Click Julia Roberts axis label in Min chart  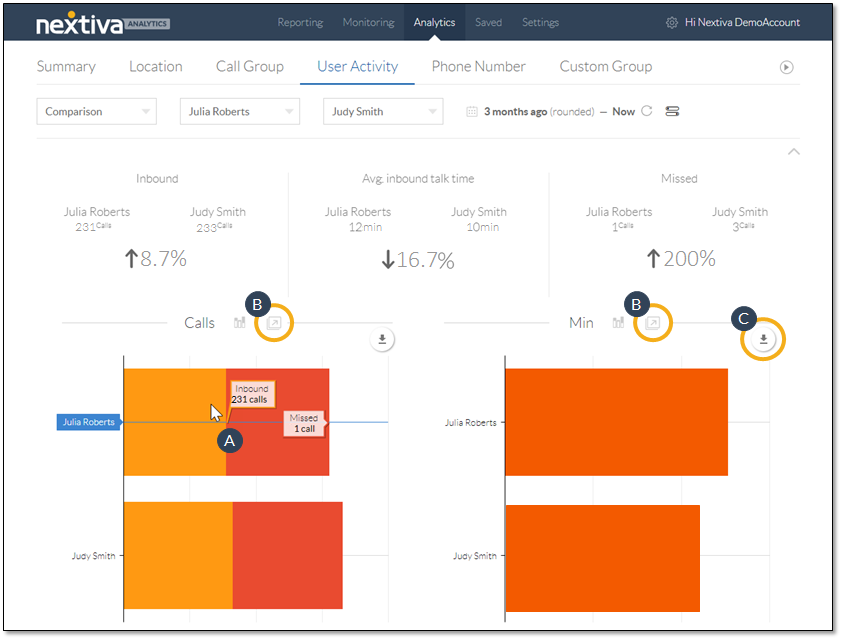click(x=470, y=423)
